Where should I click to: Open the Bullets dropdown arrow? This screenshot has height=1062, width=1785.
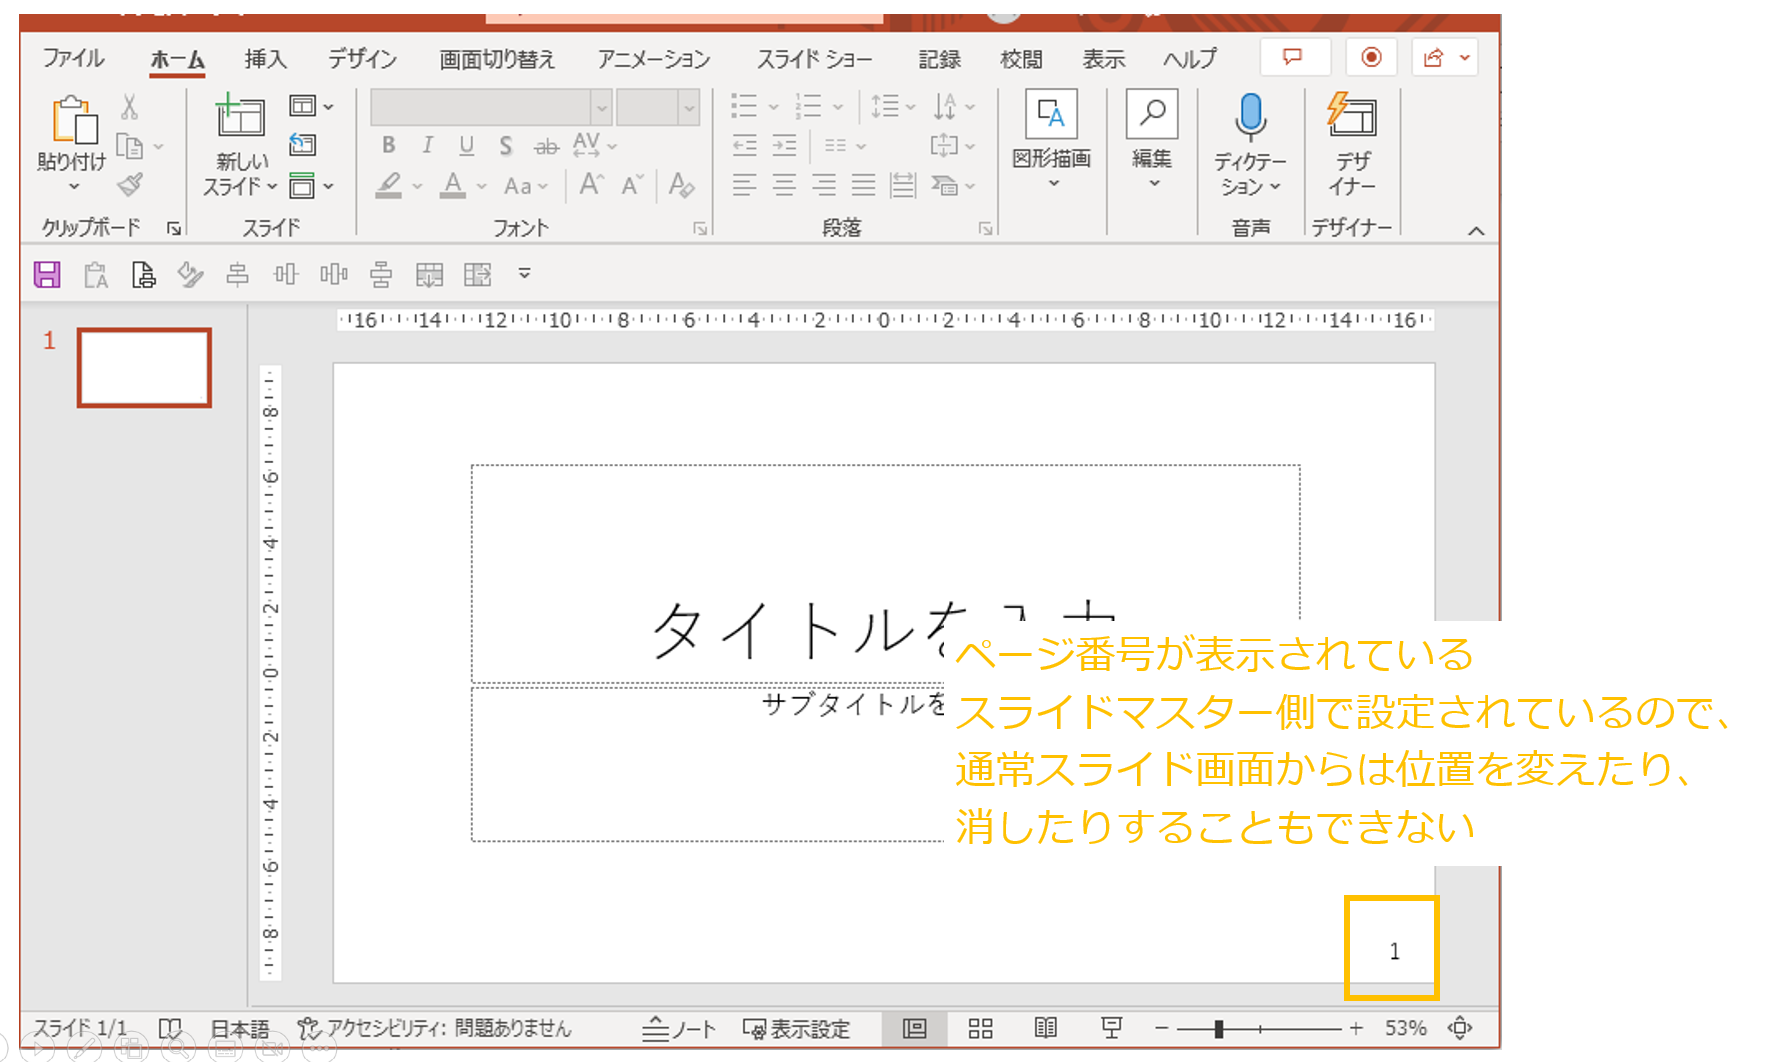[x=773, y=106]
